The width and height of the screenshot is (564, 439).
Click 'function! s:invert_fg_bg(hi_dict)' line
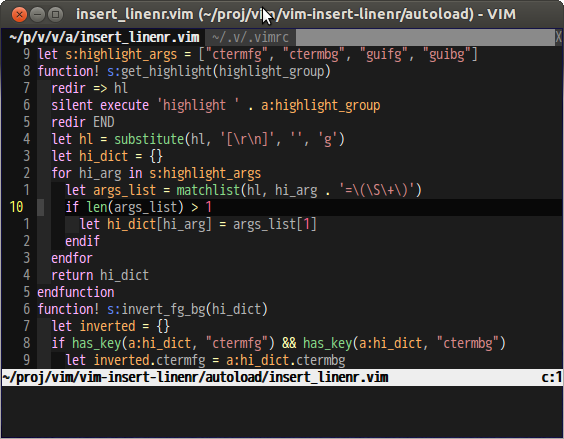point(153,309)
